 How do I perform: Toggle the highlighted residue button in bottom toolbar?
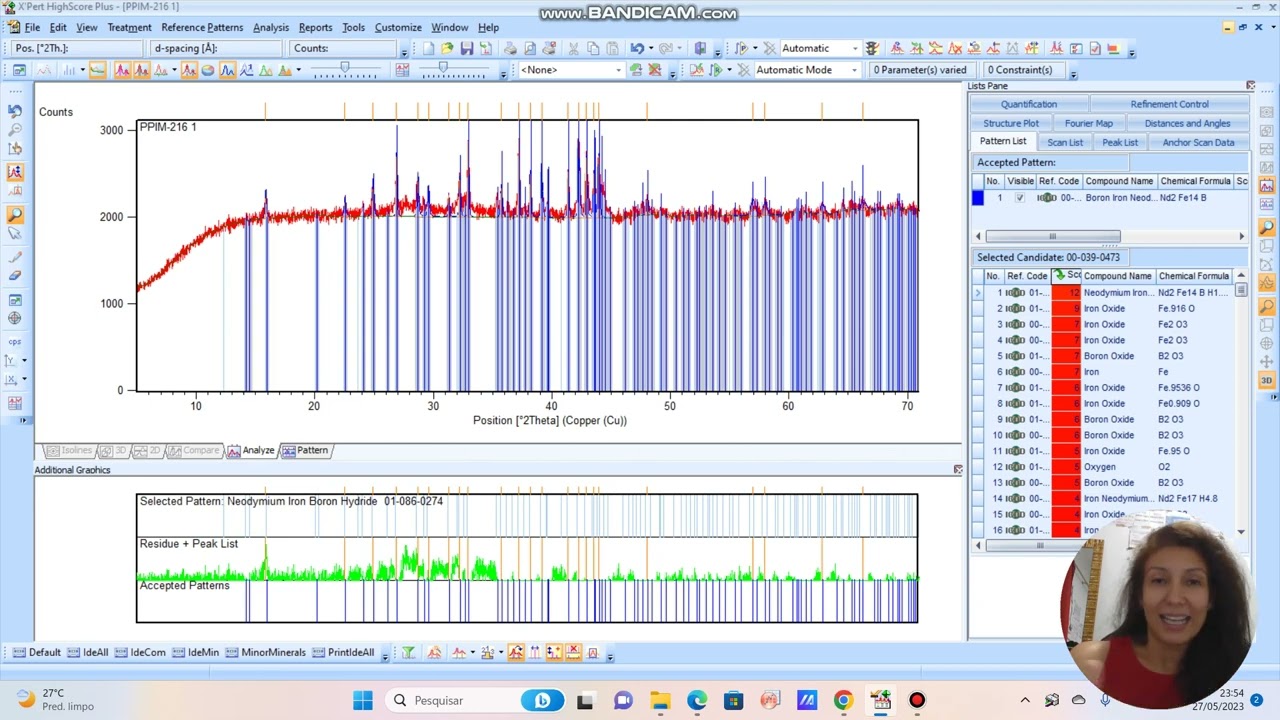point(516,653)
